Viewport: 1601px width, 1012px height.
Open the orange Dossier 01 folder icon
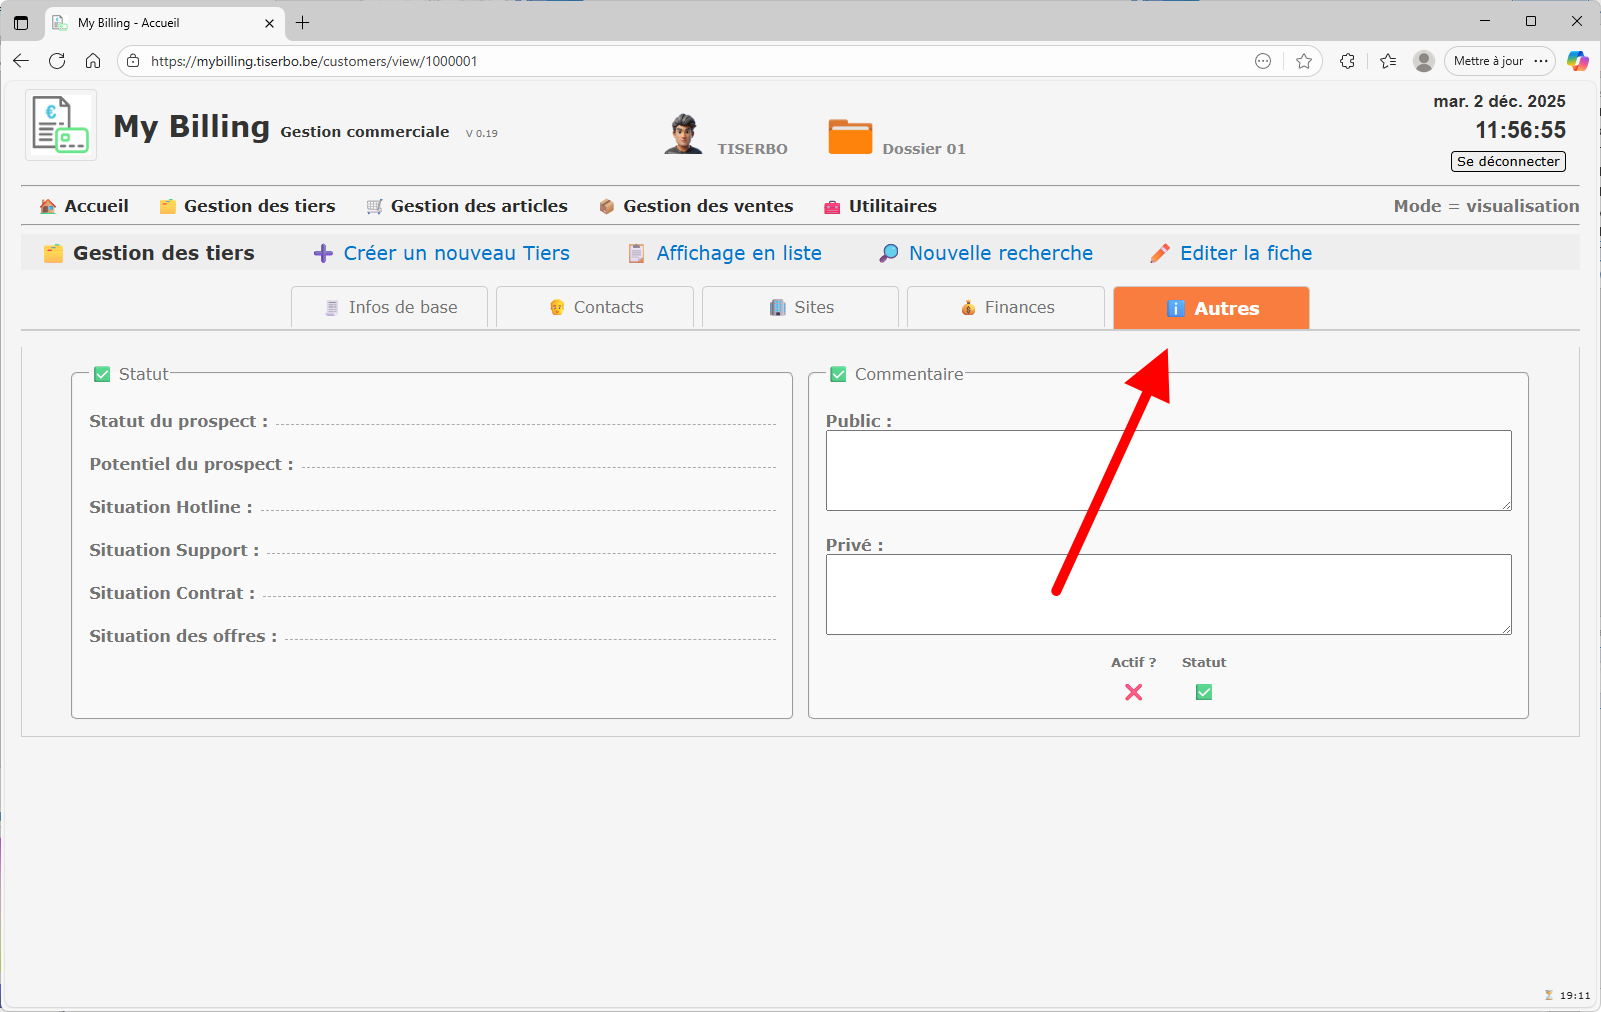point(850,137)
